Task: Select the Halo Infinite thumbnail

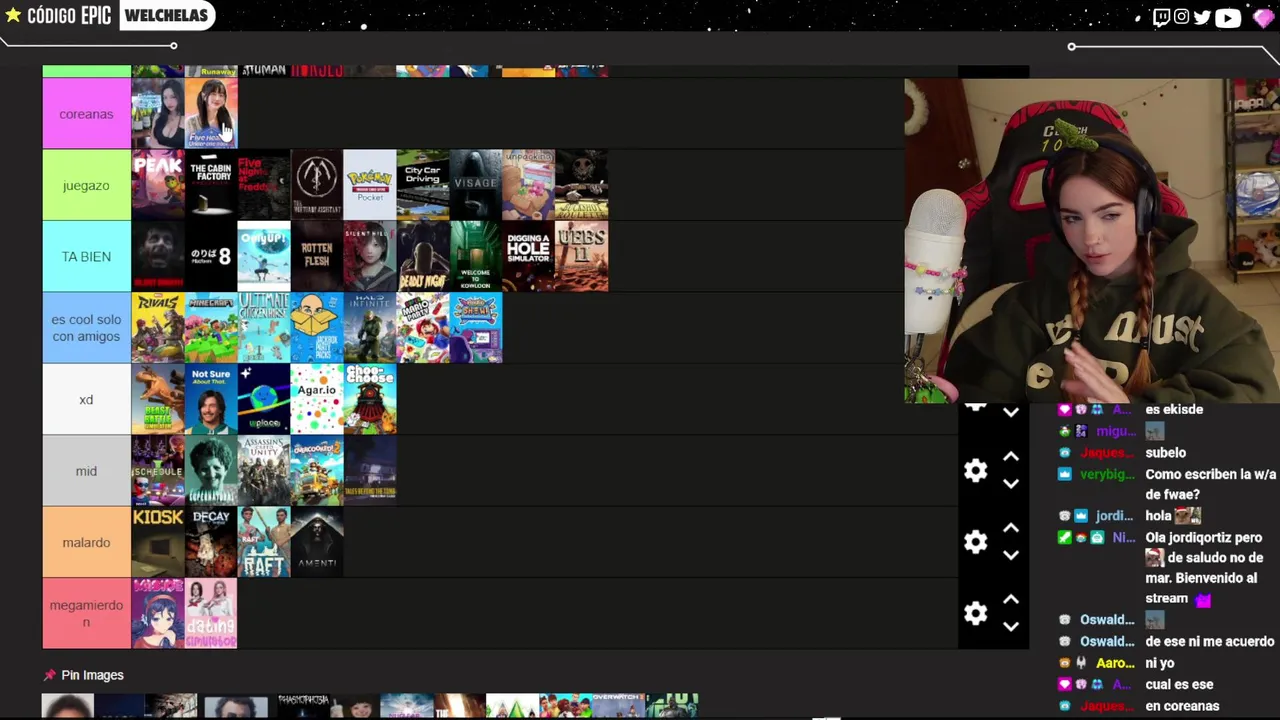Action: (x=370, y=328)
